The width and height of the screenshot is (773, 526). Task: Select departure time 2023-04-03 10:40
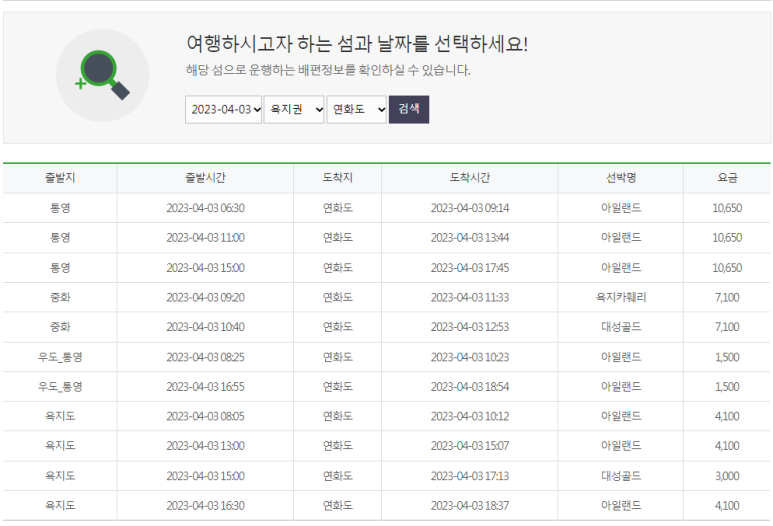pos(205,327)
